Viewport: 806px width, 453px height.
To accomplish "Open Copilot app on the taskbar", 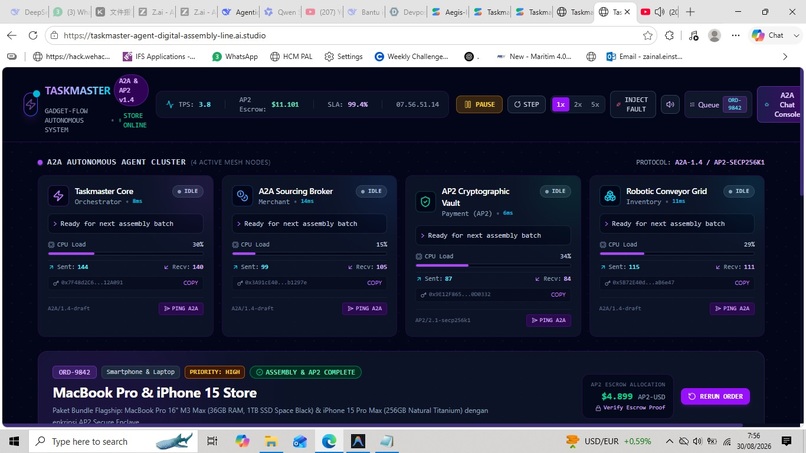I will [242, 441].
